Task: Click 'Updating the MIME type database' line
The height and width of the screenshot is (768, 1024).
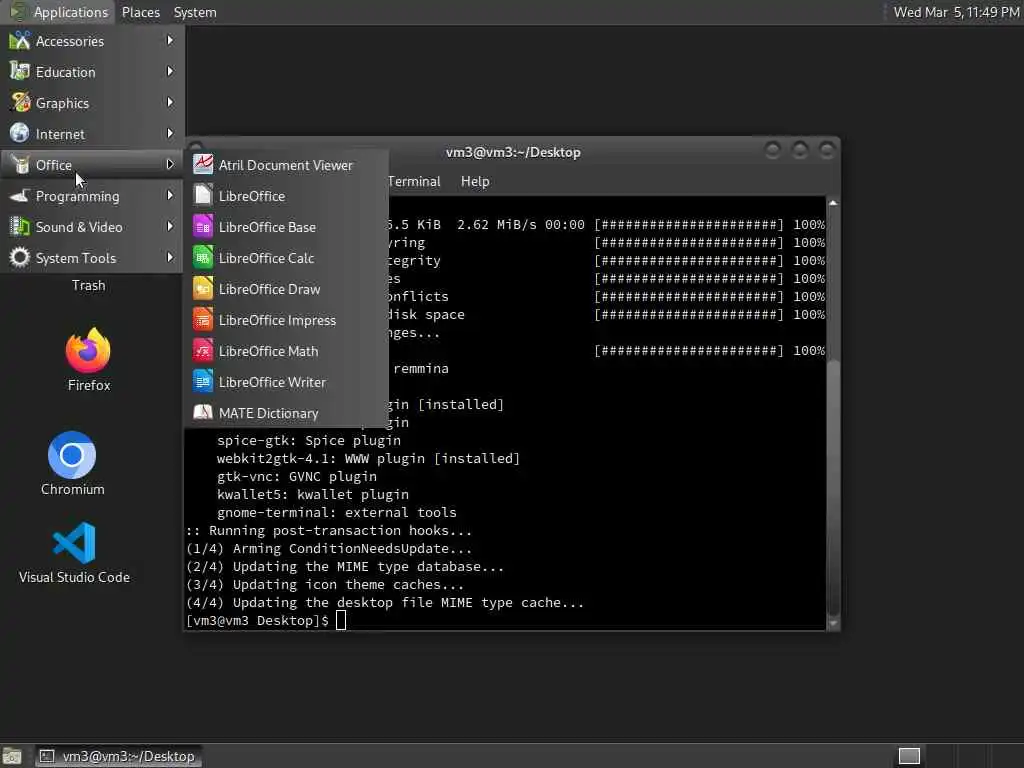Action: 345,566
